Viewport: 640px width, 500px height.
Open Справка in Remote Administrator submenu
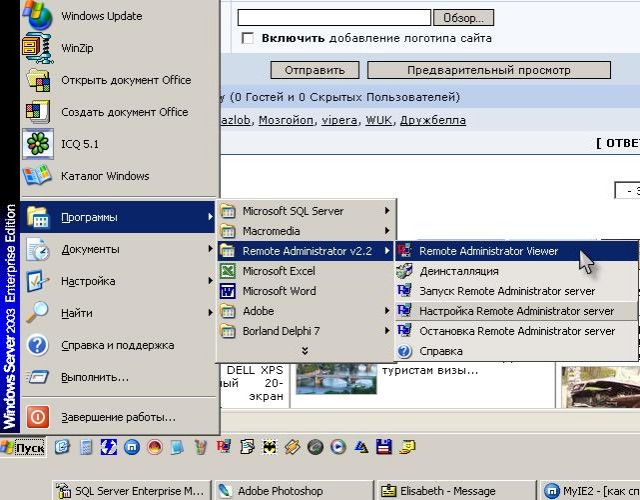click(516, 351)
